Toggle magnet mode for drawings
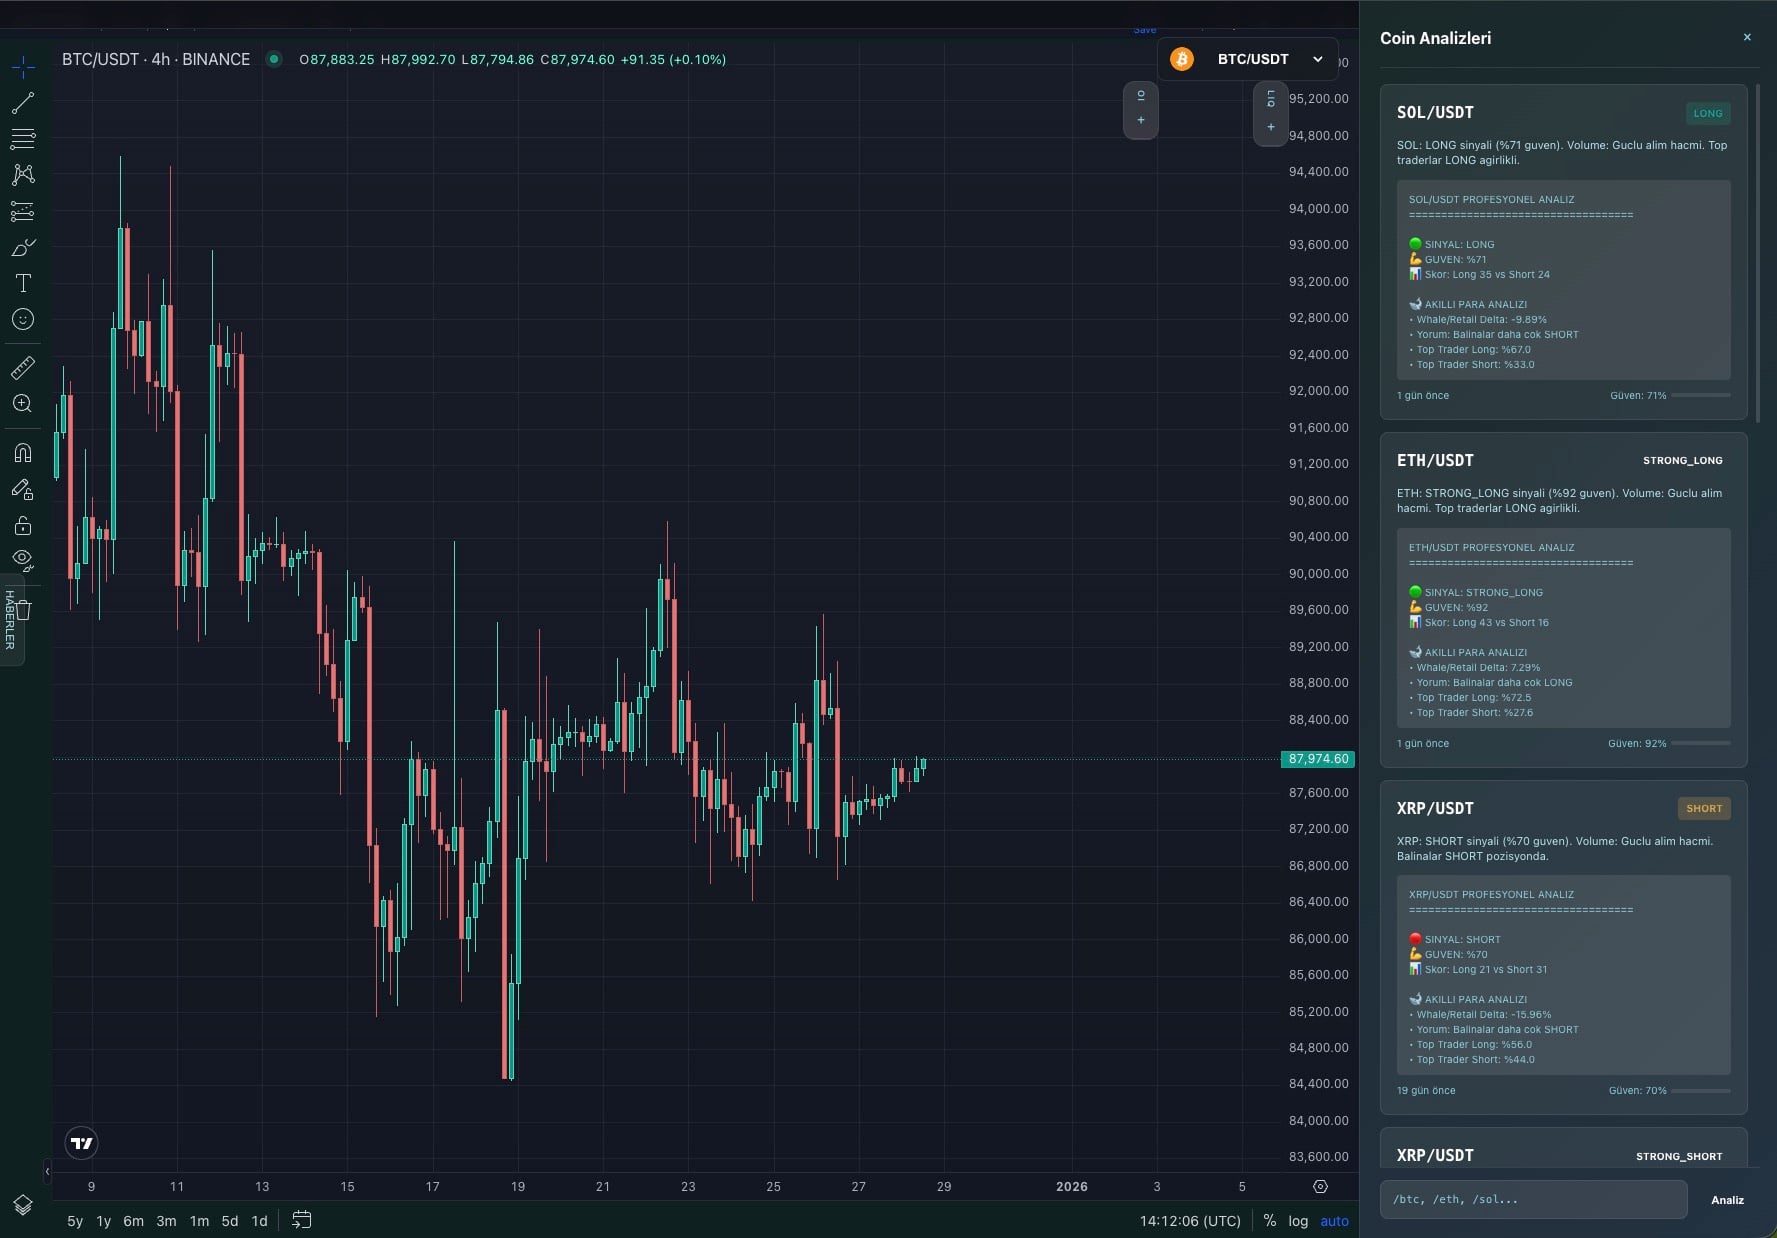Viewport: 1777px width, 1238px height. (x=23, y=453)
